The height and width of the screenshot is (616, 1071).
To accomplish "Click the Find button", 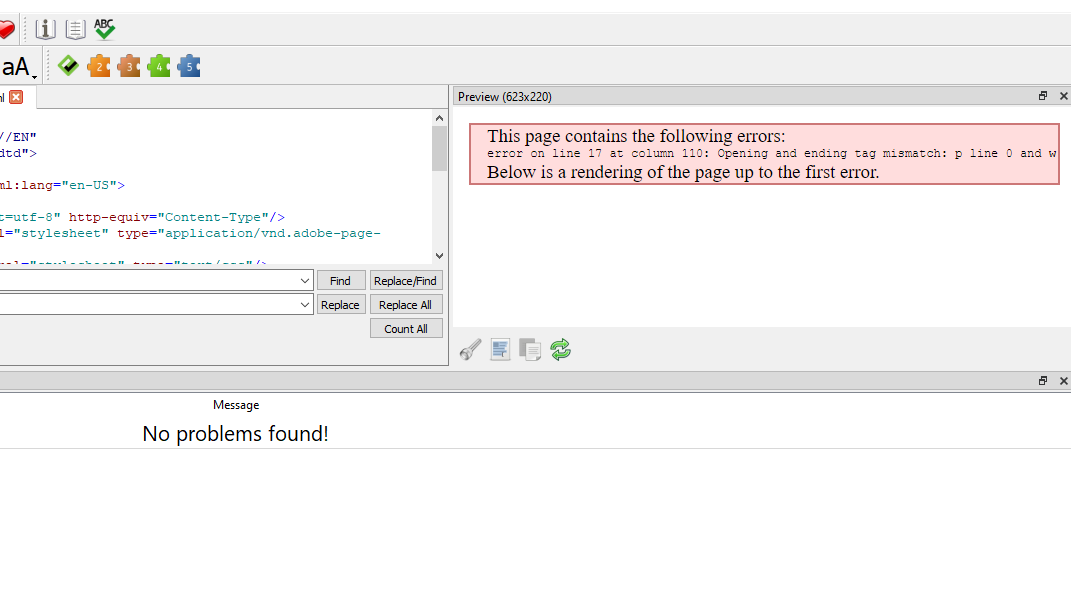I will (341, 281).
